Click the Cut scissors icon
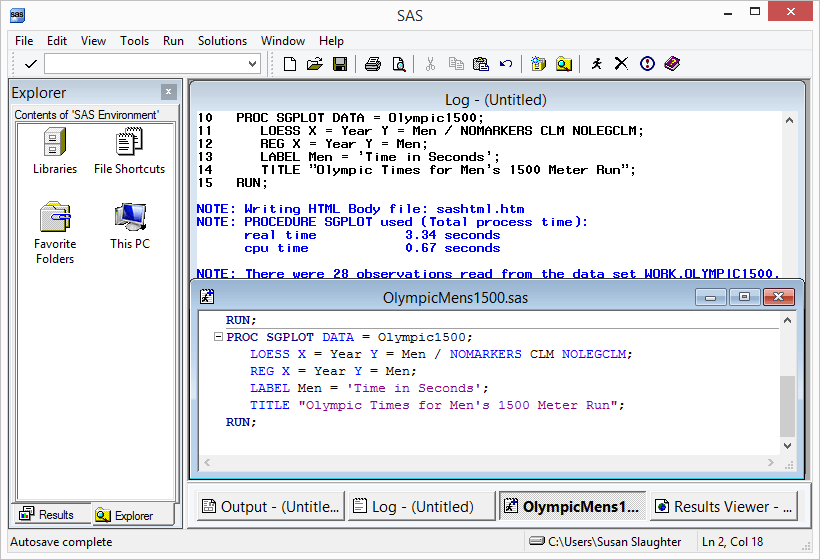 tap(430, 64)
